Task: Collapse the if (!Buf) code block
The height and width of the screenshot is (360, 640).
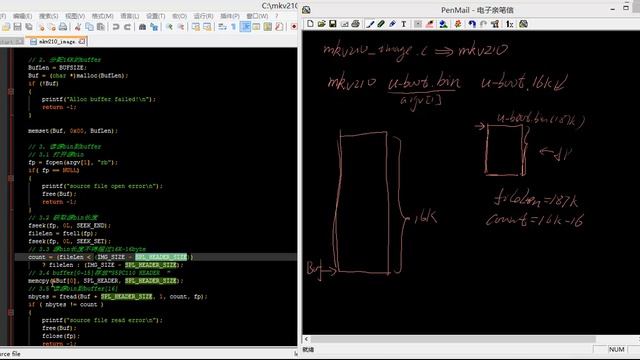Action: tap(11, 91)
